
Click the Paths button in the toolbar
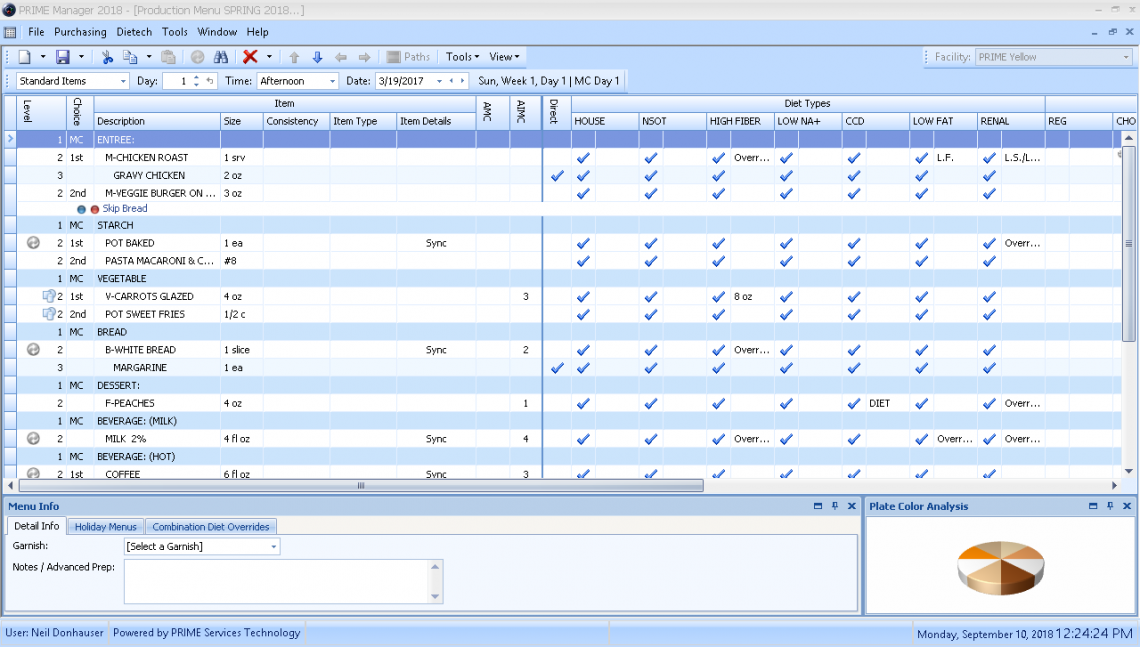pyautogui.click(x=408, y=57)
